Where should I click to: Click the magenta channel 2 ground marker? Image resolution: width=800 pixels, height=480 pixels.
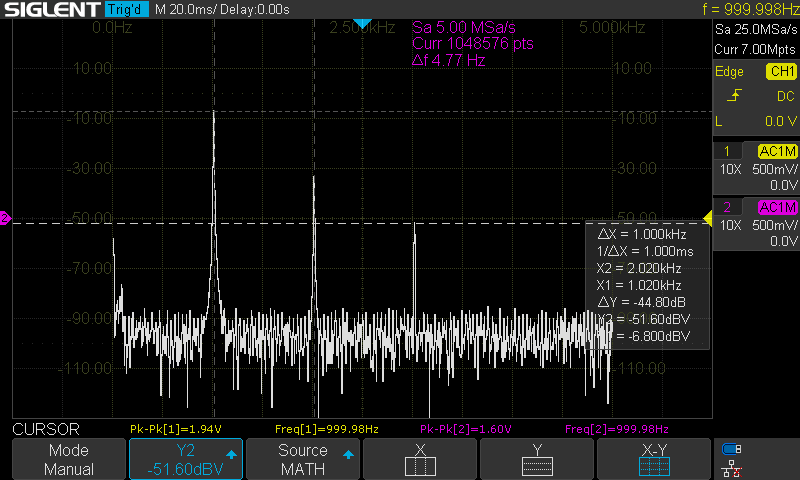[x=5, y=218]
